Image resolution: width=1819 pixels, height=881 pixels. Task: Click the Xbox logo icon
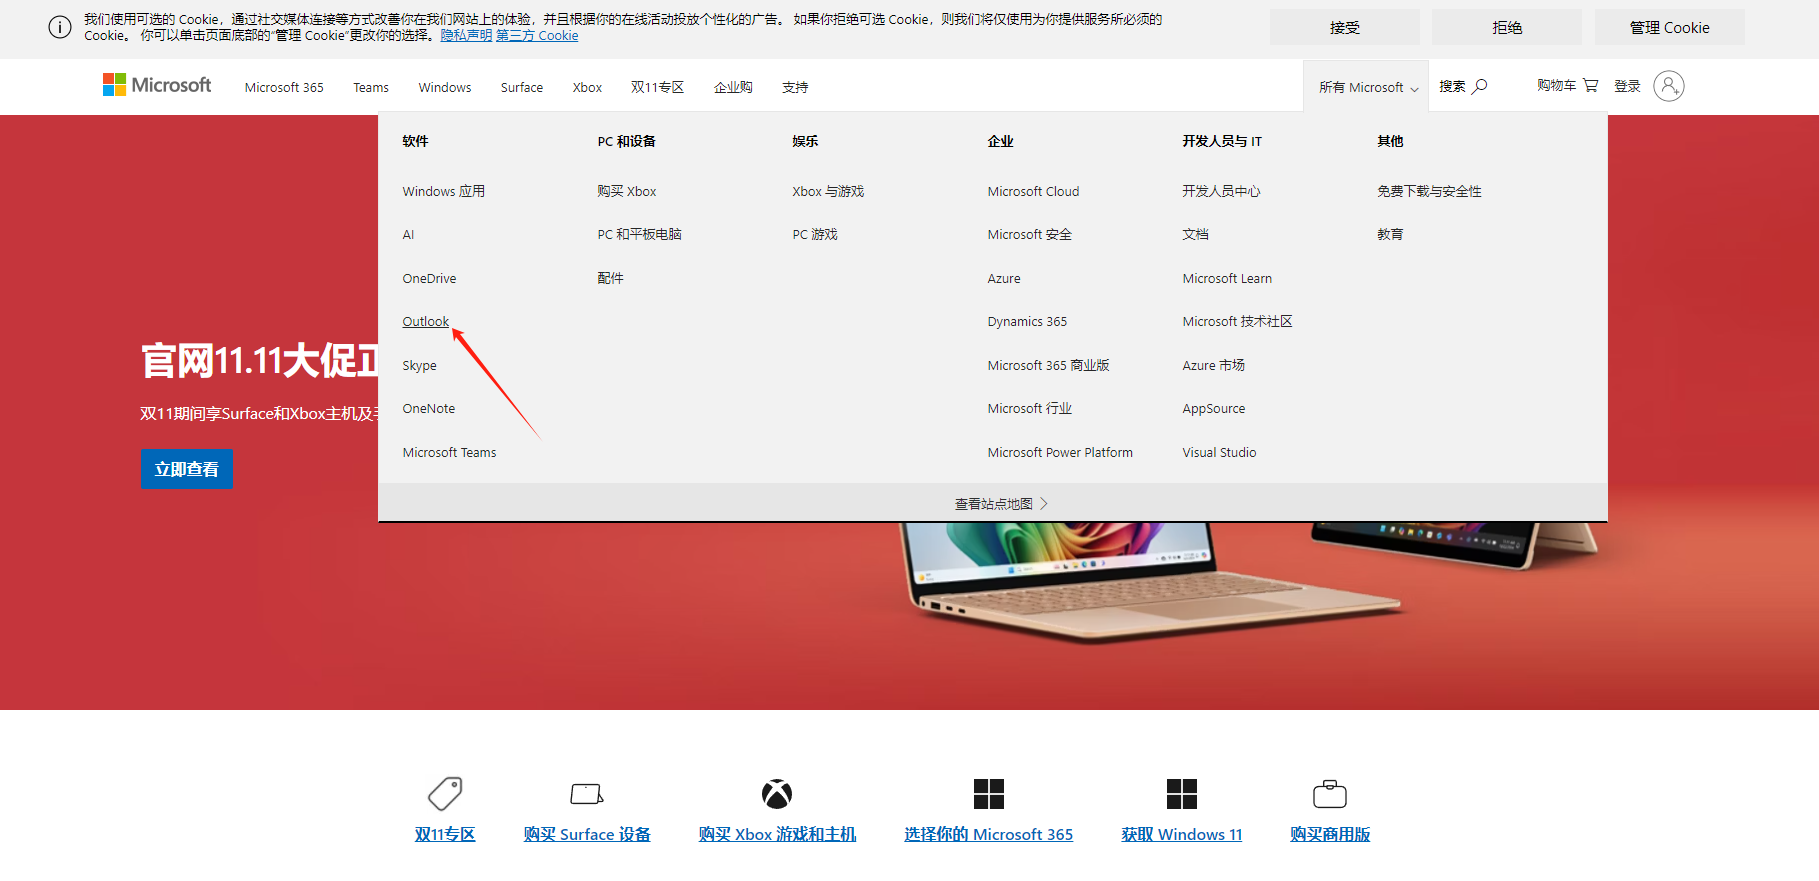(x=777, y=794)
